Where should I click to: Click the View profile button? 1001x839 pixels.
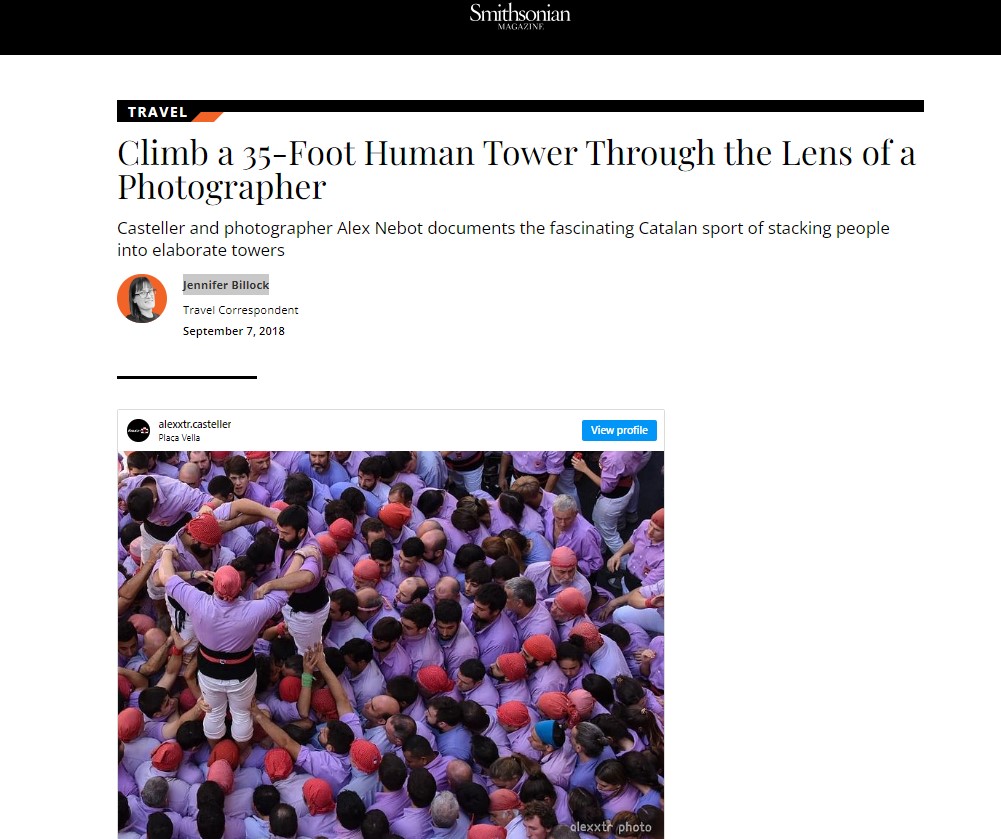[x=619, y=430]
